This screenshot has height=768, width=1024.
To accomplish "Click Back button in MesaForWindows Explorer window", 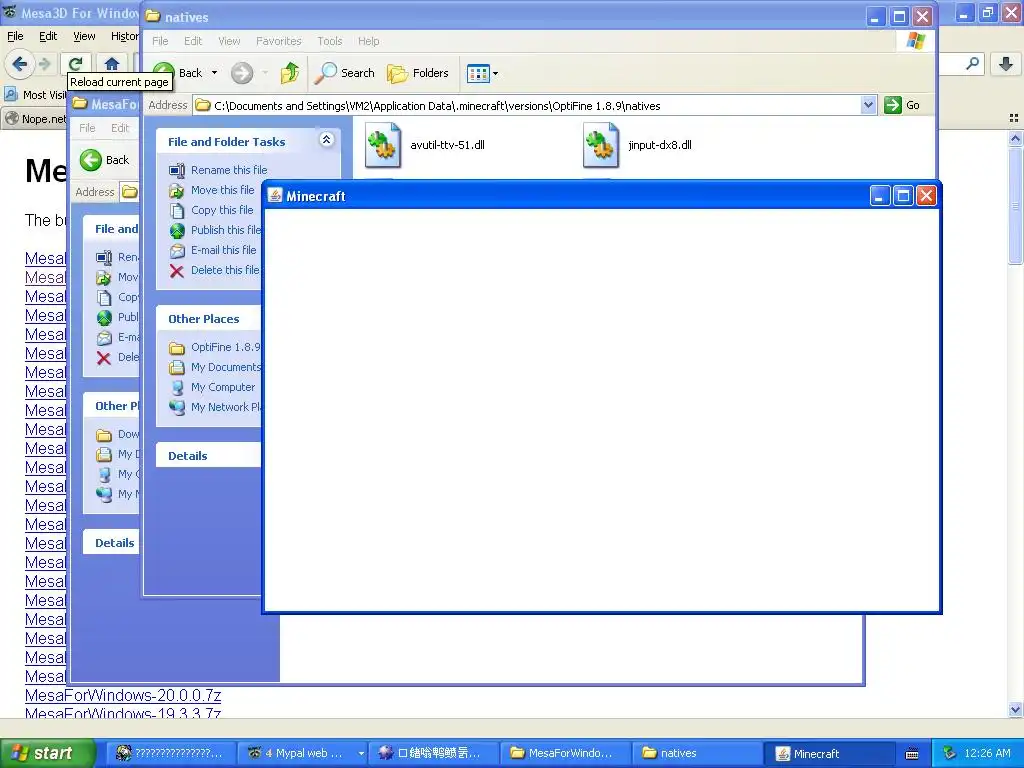I will point(105,160).
